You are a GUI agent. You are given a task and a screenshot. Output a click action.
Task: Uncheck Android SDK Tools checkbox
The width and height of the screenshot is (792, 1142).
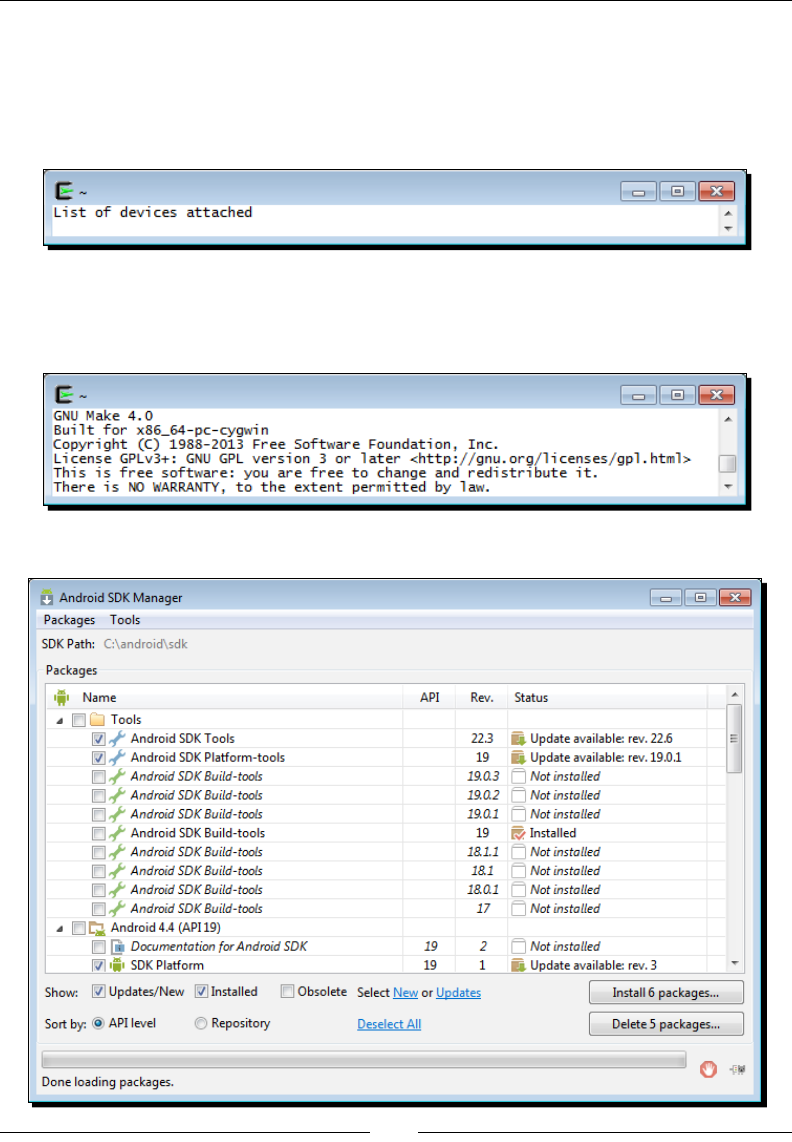98,739
